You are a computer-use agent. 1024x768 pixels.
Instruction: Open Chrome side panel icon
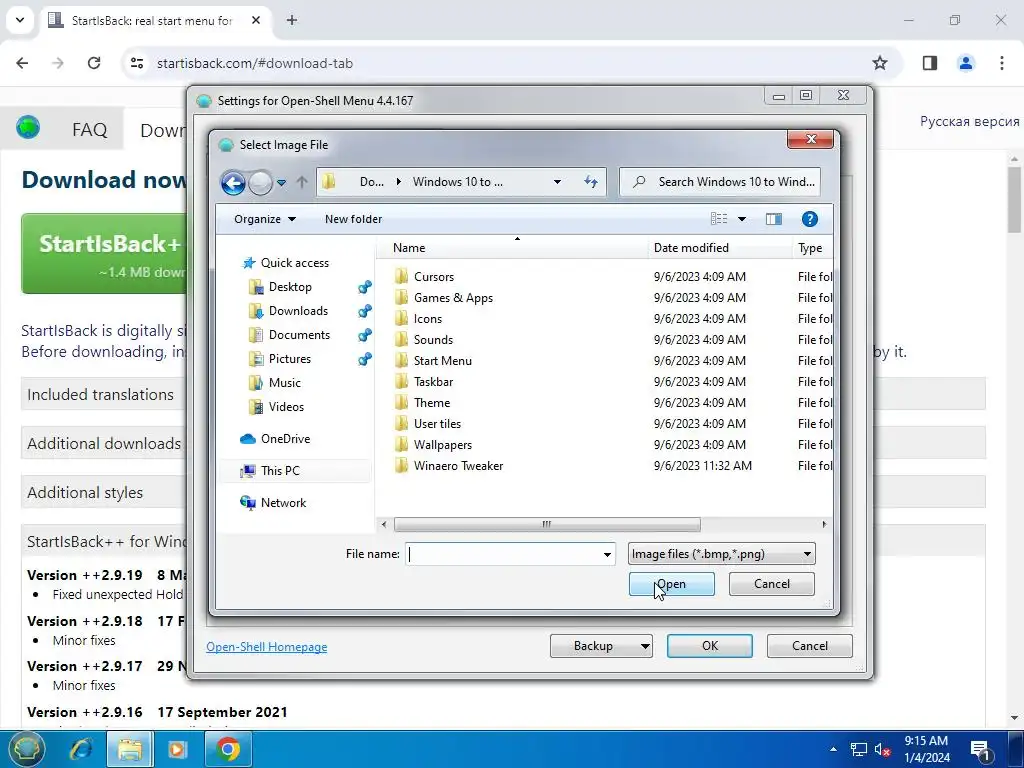pos(930,63)
